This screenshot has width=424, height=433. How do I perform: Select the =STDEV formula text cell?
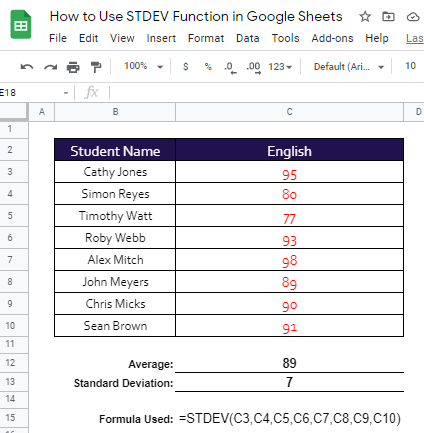point(289,418)
